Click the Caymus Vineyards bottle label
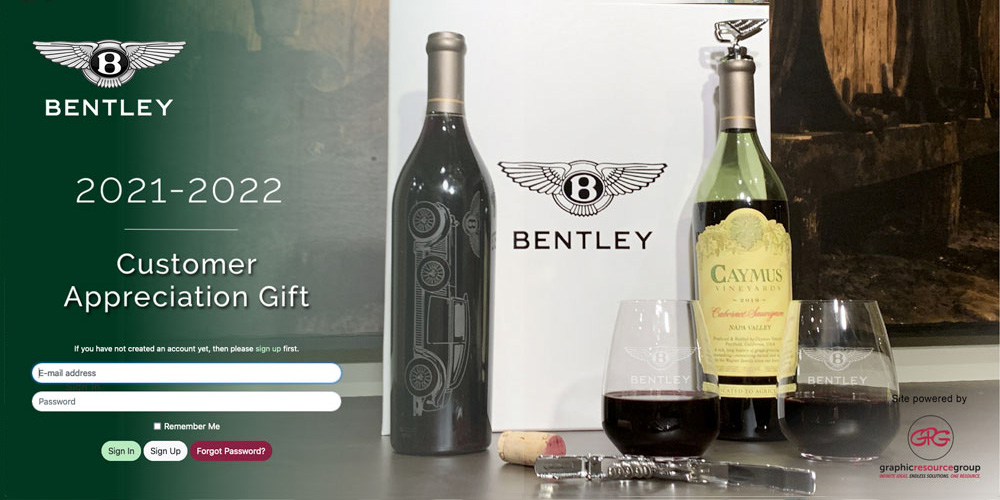Viewport: 1000px width, 500px height. click(744, 293)
